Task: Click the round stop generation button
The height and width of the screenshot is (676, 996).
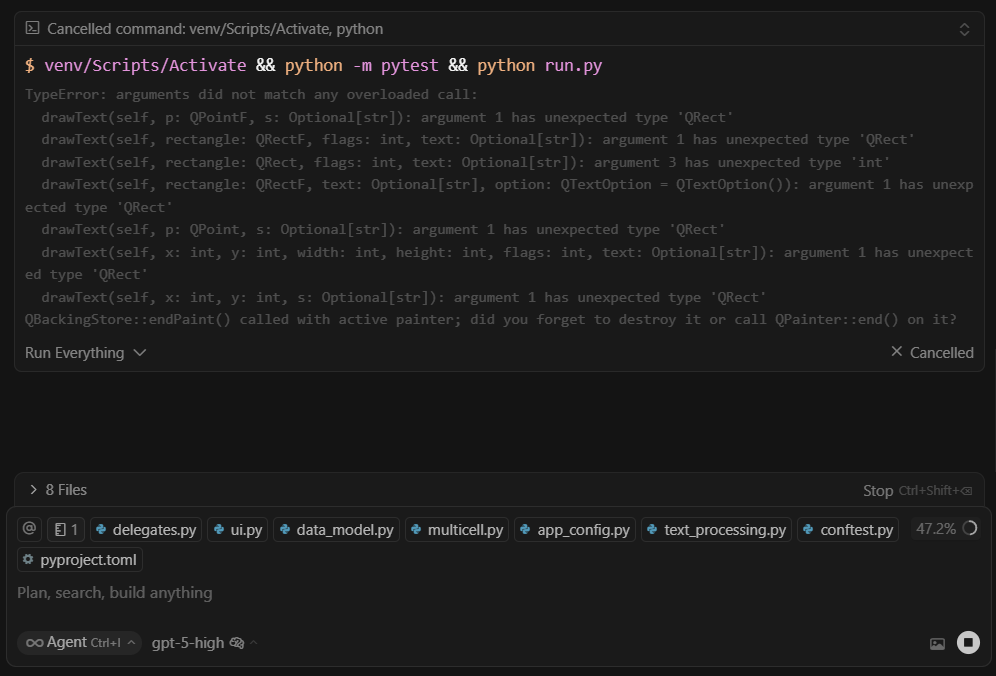Action: pos(968,642)
